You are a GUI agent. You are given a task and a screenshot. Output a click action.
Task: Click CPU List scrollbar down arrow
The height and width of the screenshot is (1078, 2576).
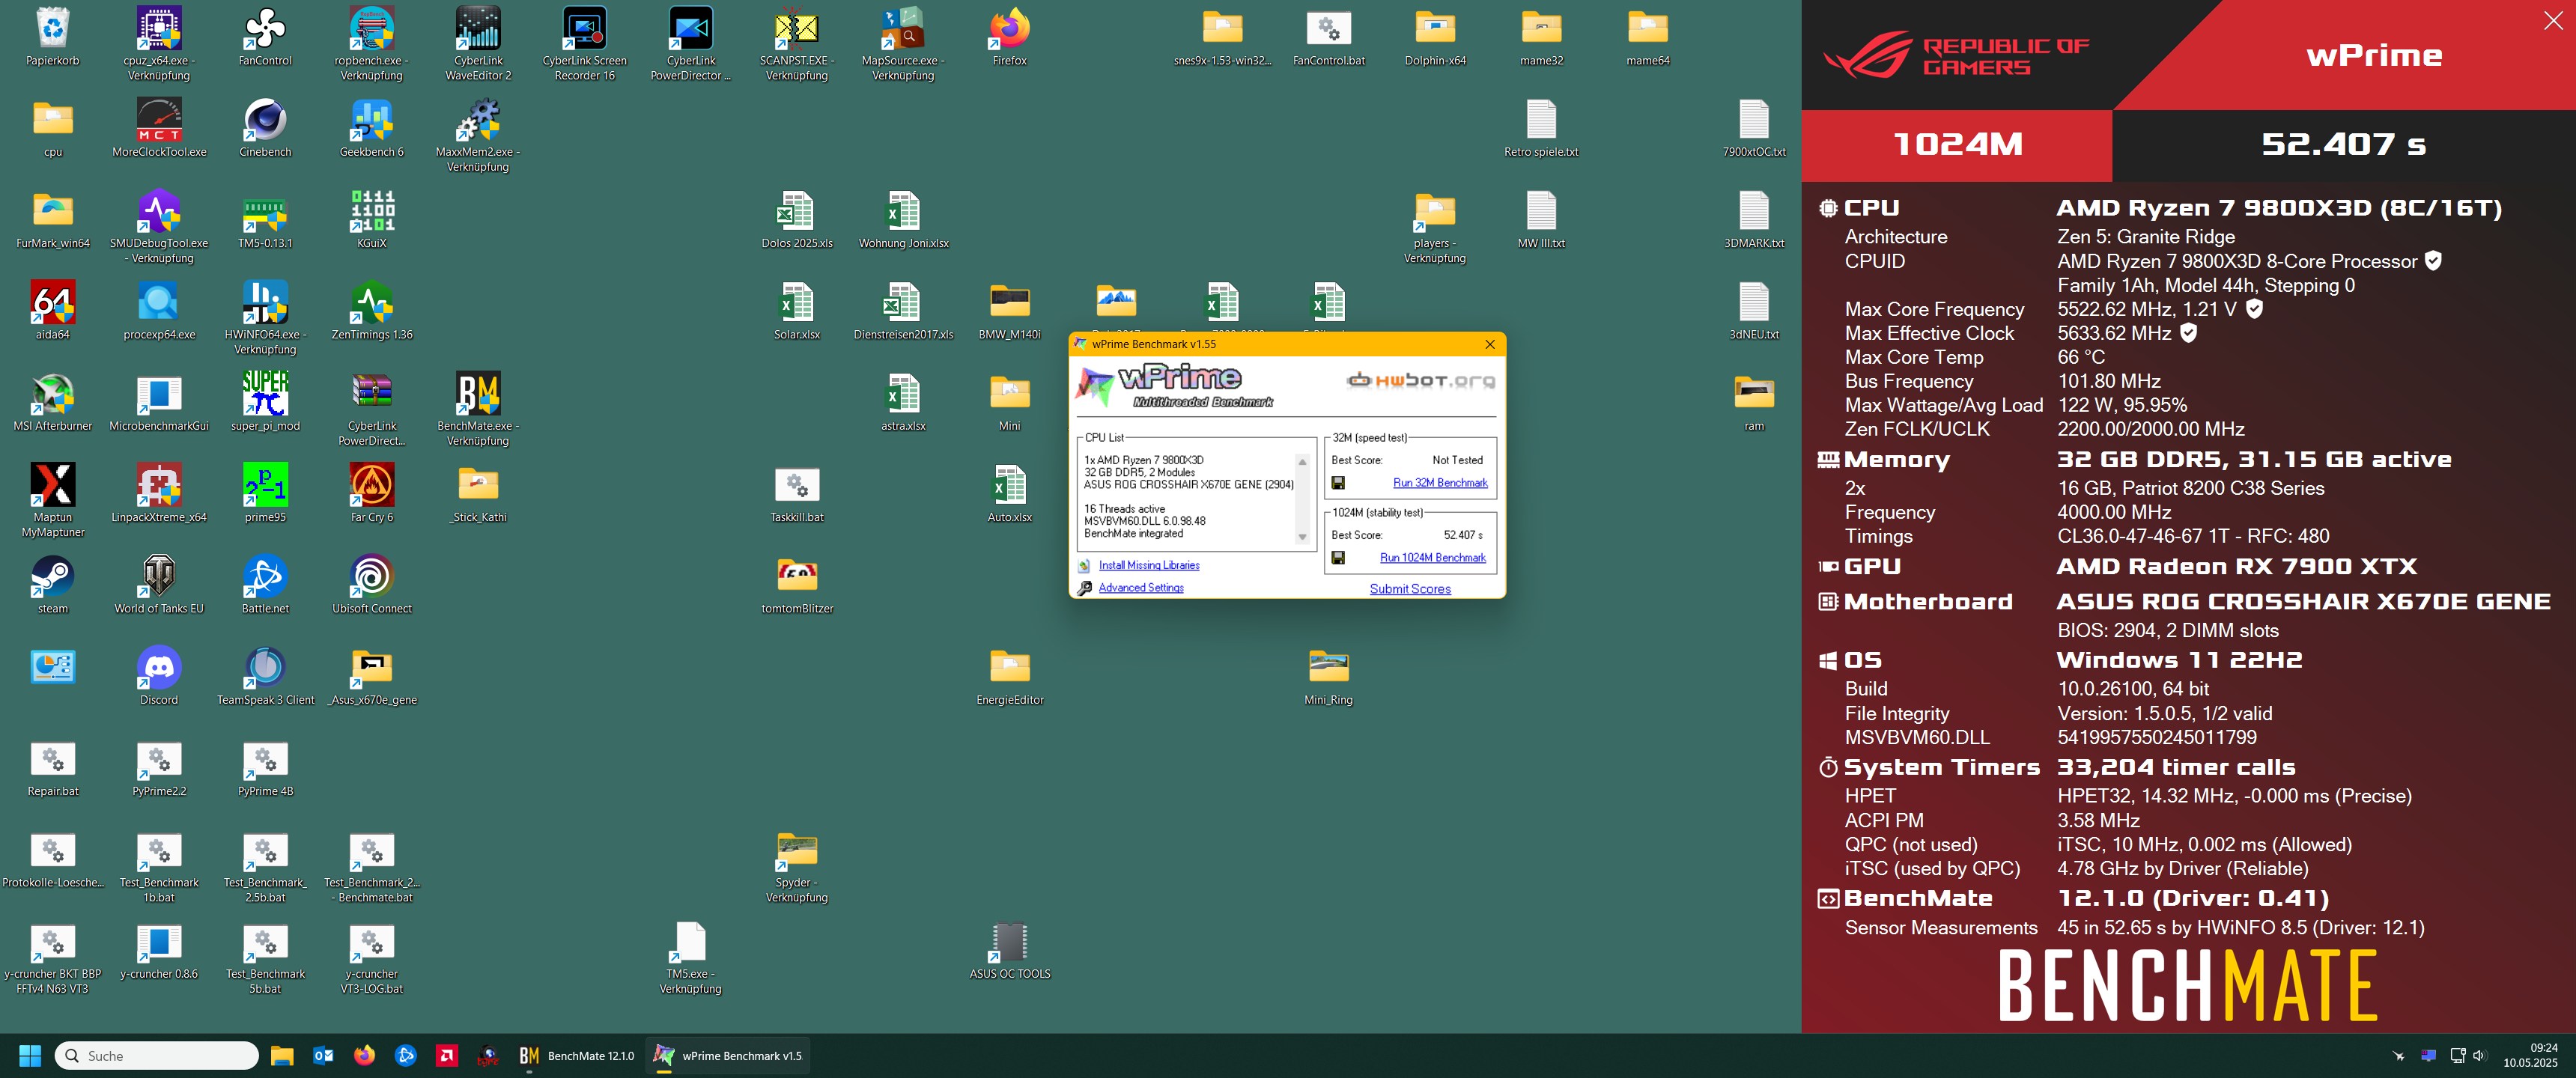tap(1302, 538)
